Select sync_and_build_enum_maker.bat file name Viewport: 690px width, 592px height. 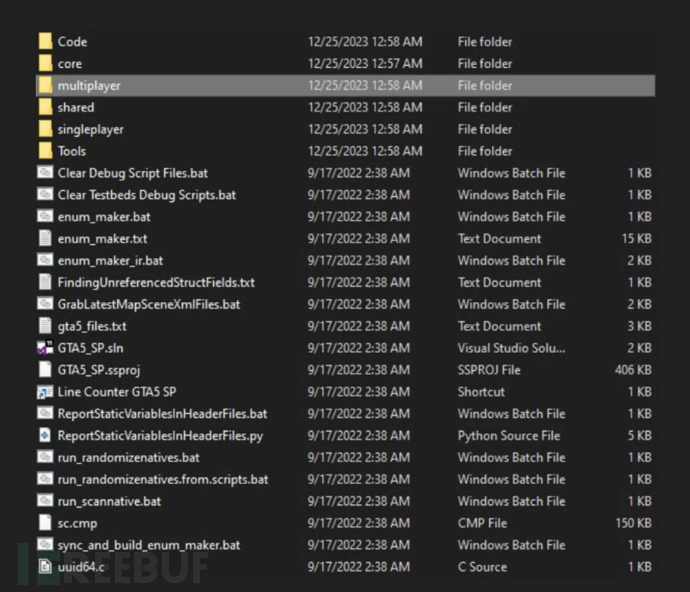pos(149,545)
